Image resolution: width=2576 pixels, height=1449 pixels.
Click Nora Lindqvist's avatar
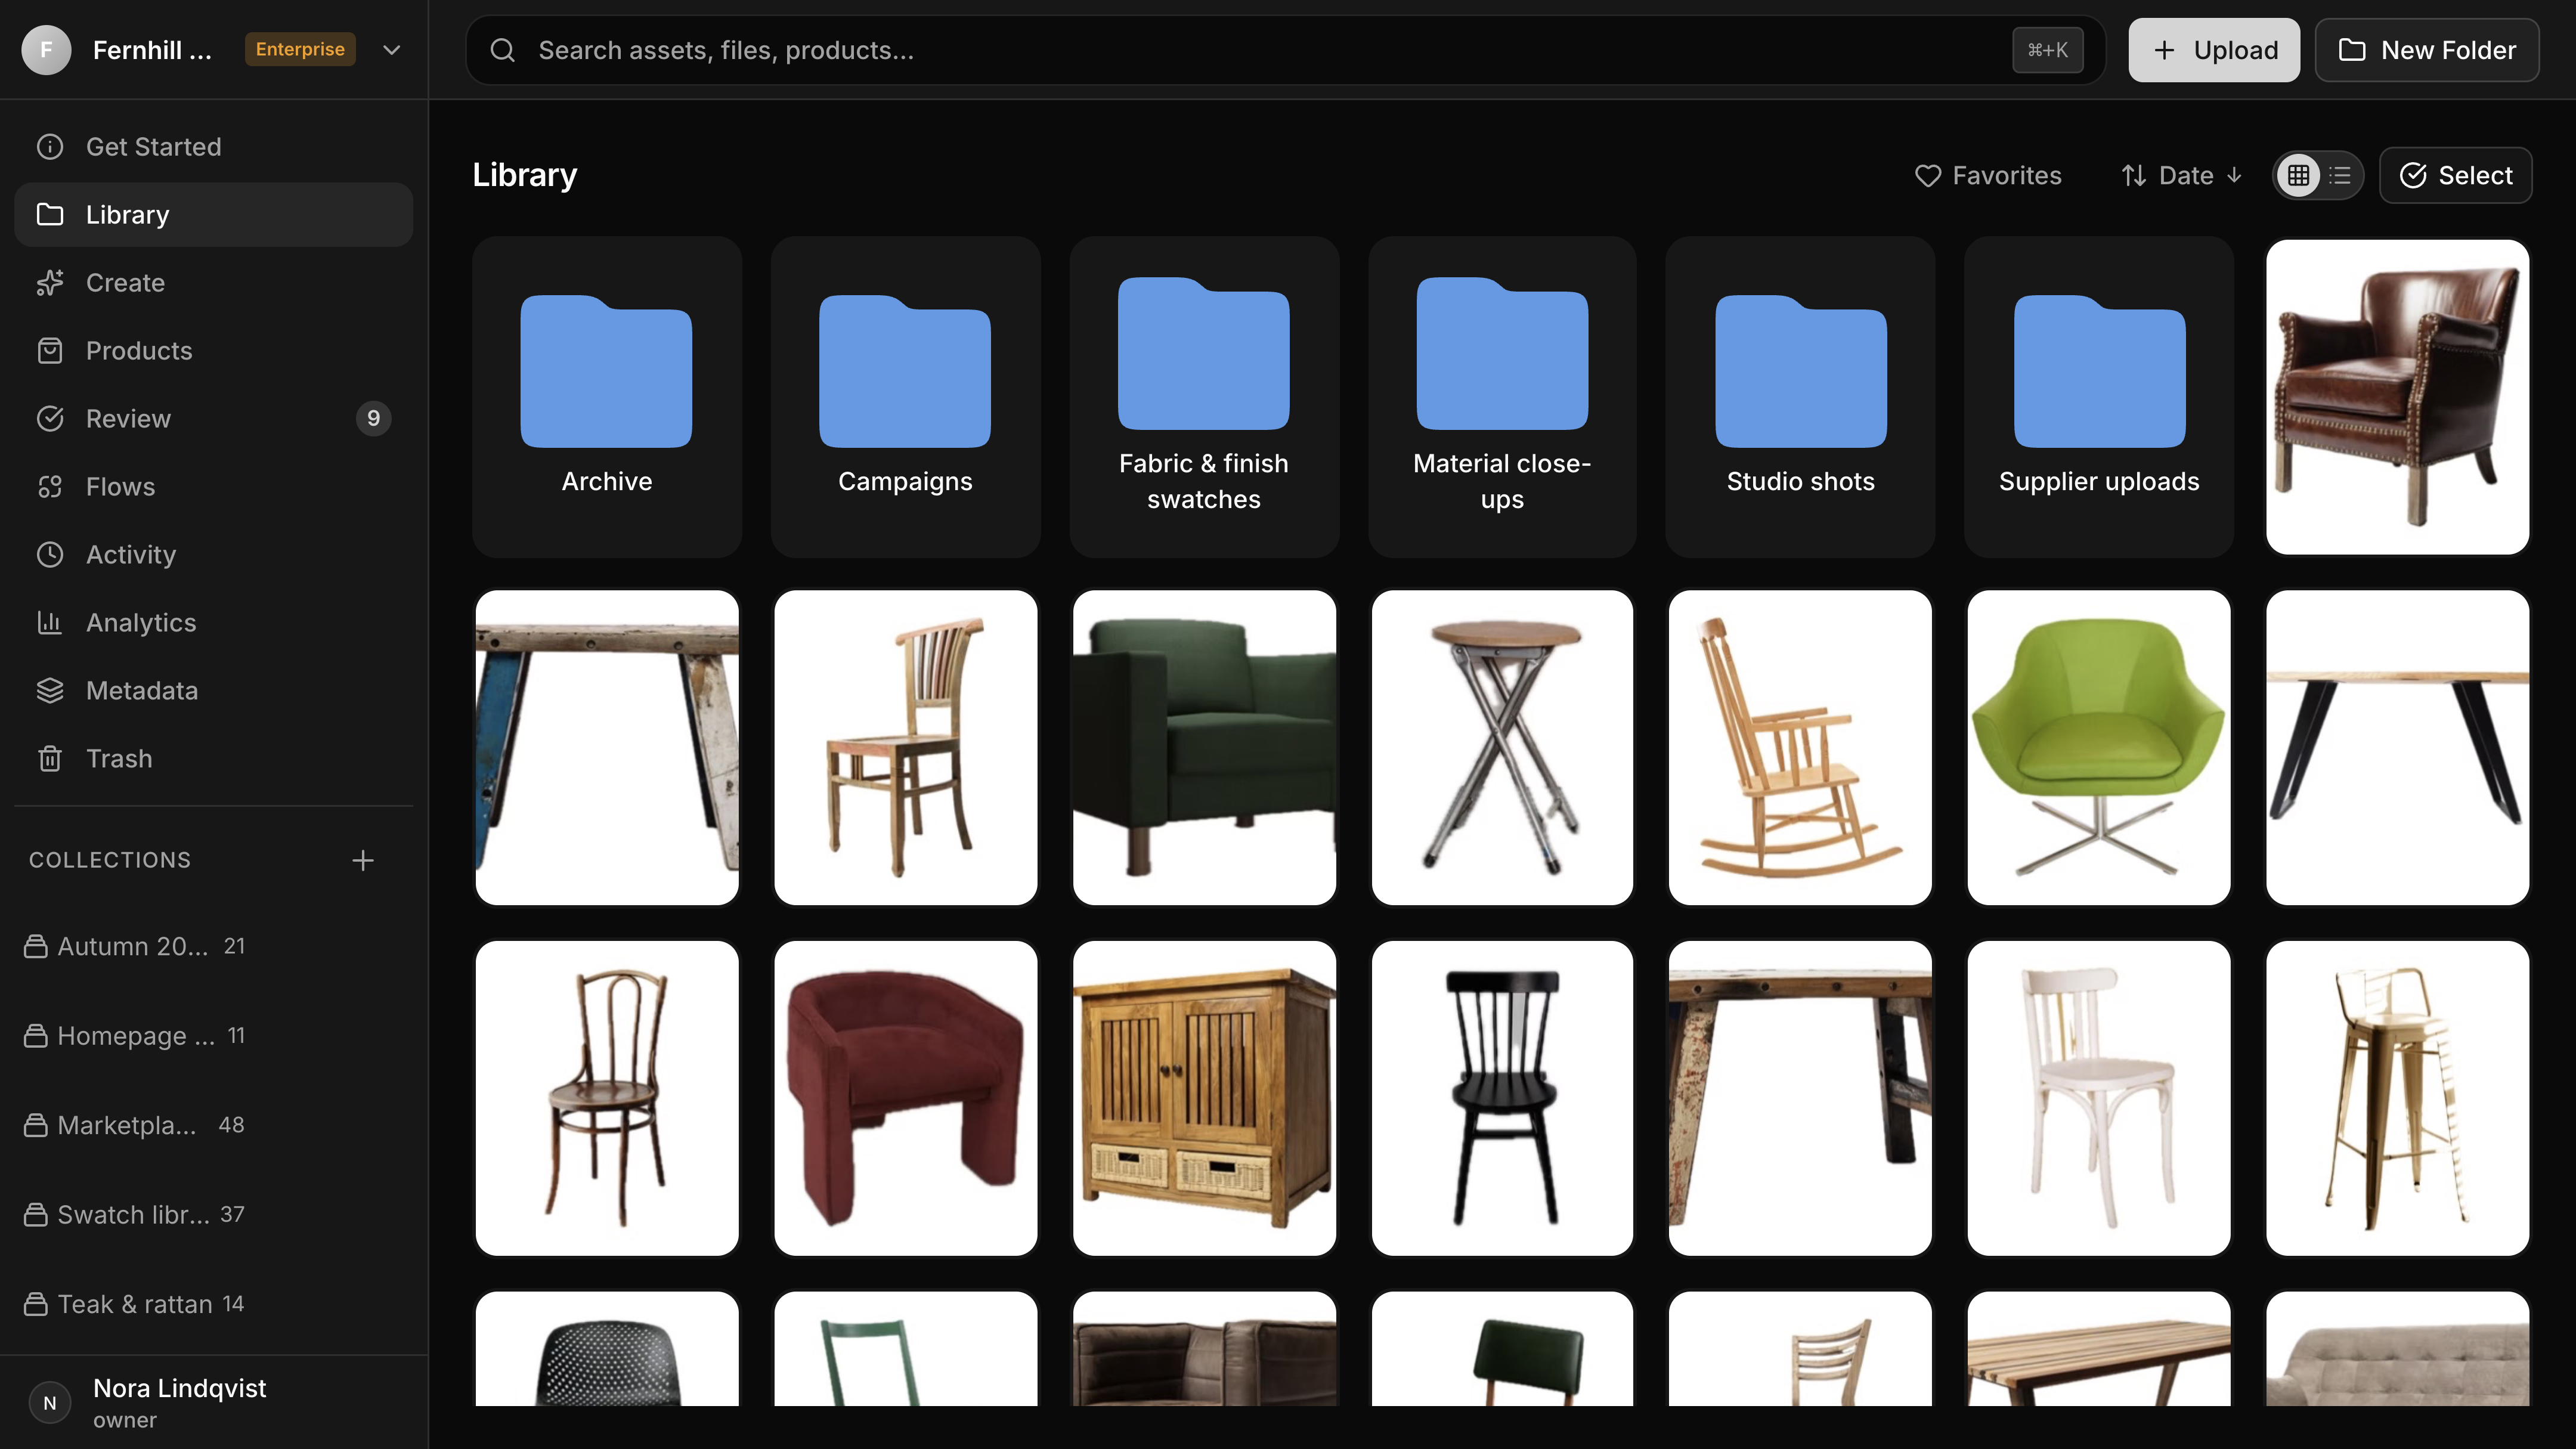tap(50, 1403)
